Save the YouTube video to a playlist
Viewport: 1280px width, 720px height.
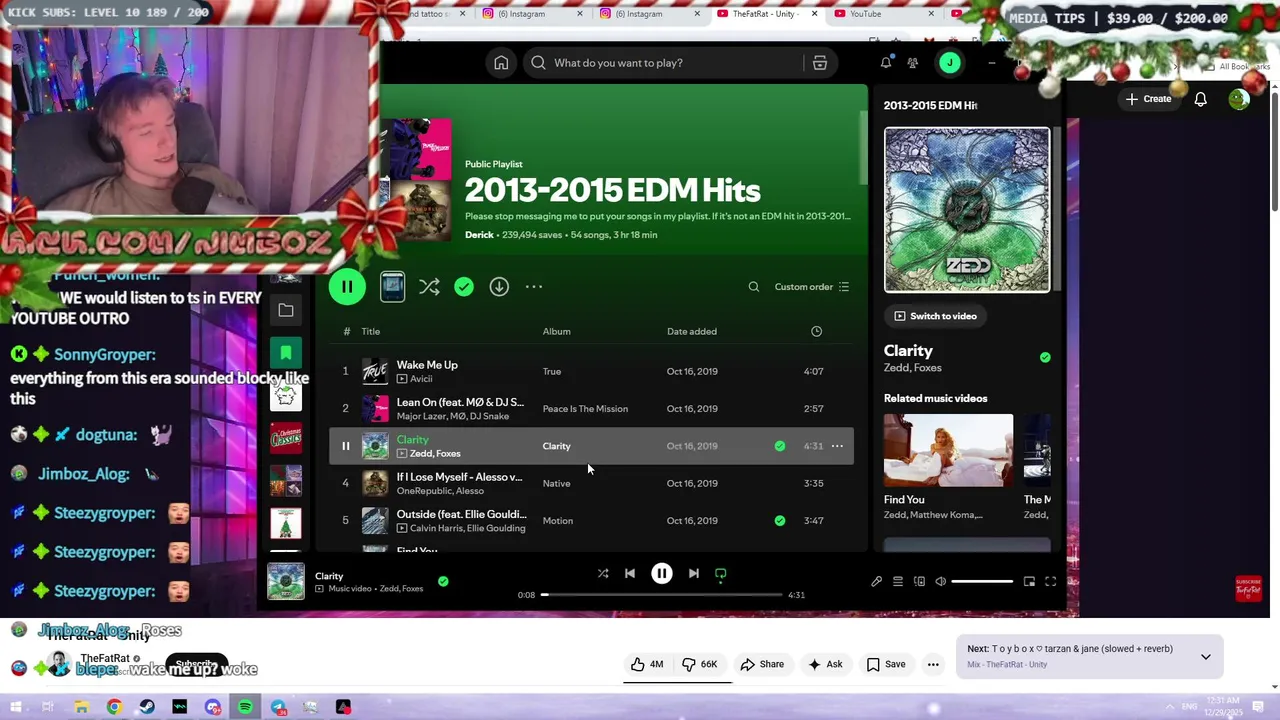pos(886,664)
